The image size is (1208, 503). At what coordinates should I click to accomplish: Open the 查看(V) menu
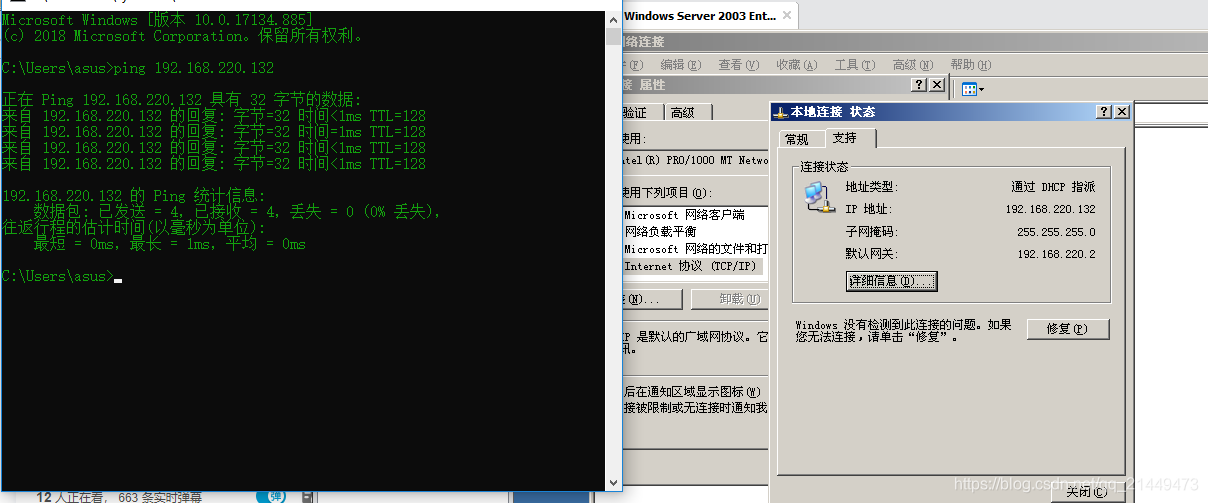click(x=739, y=65)
